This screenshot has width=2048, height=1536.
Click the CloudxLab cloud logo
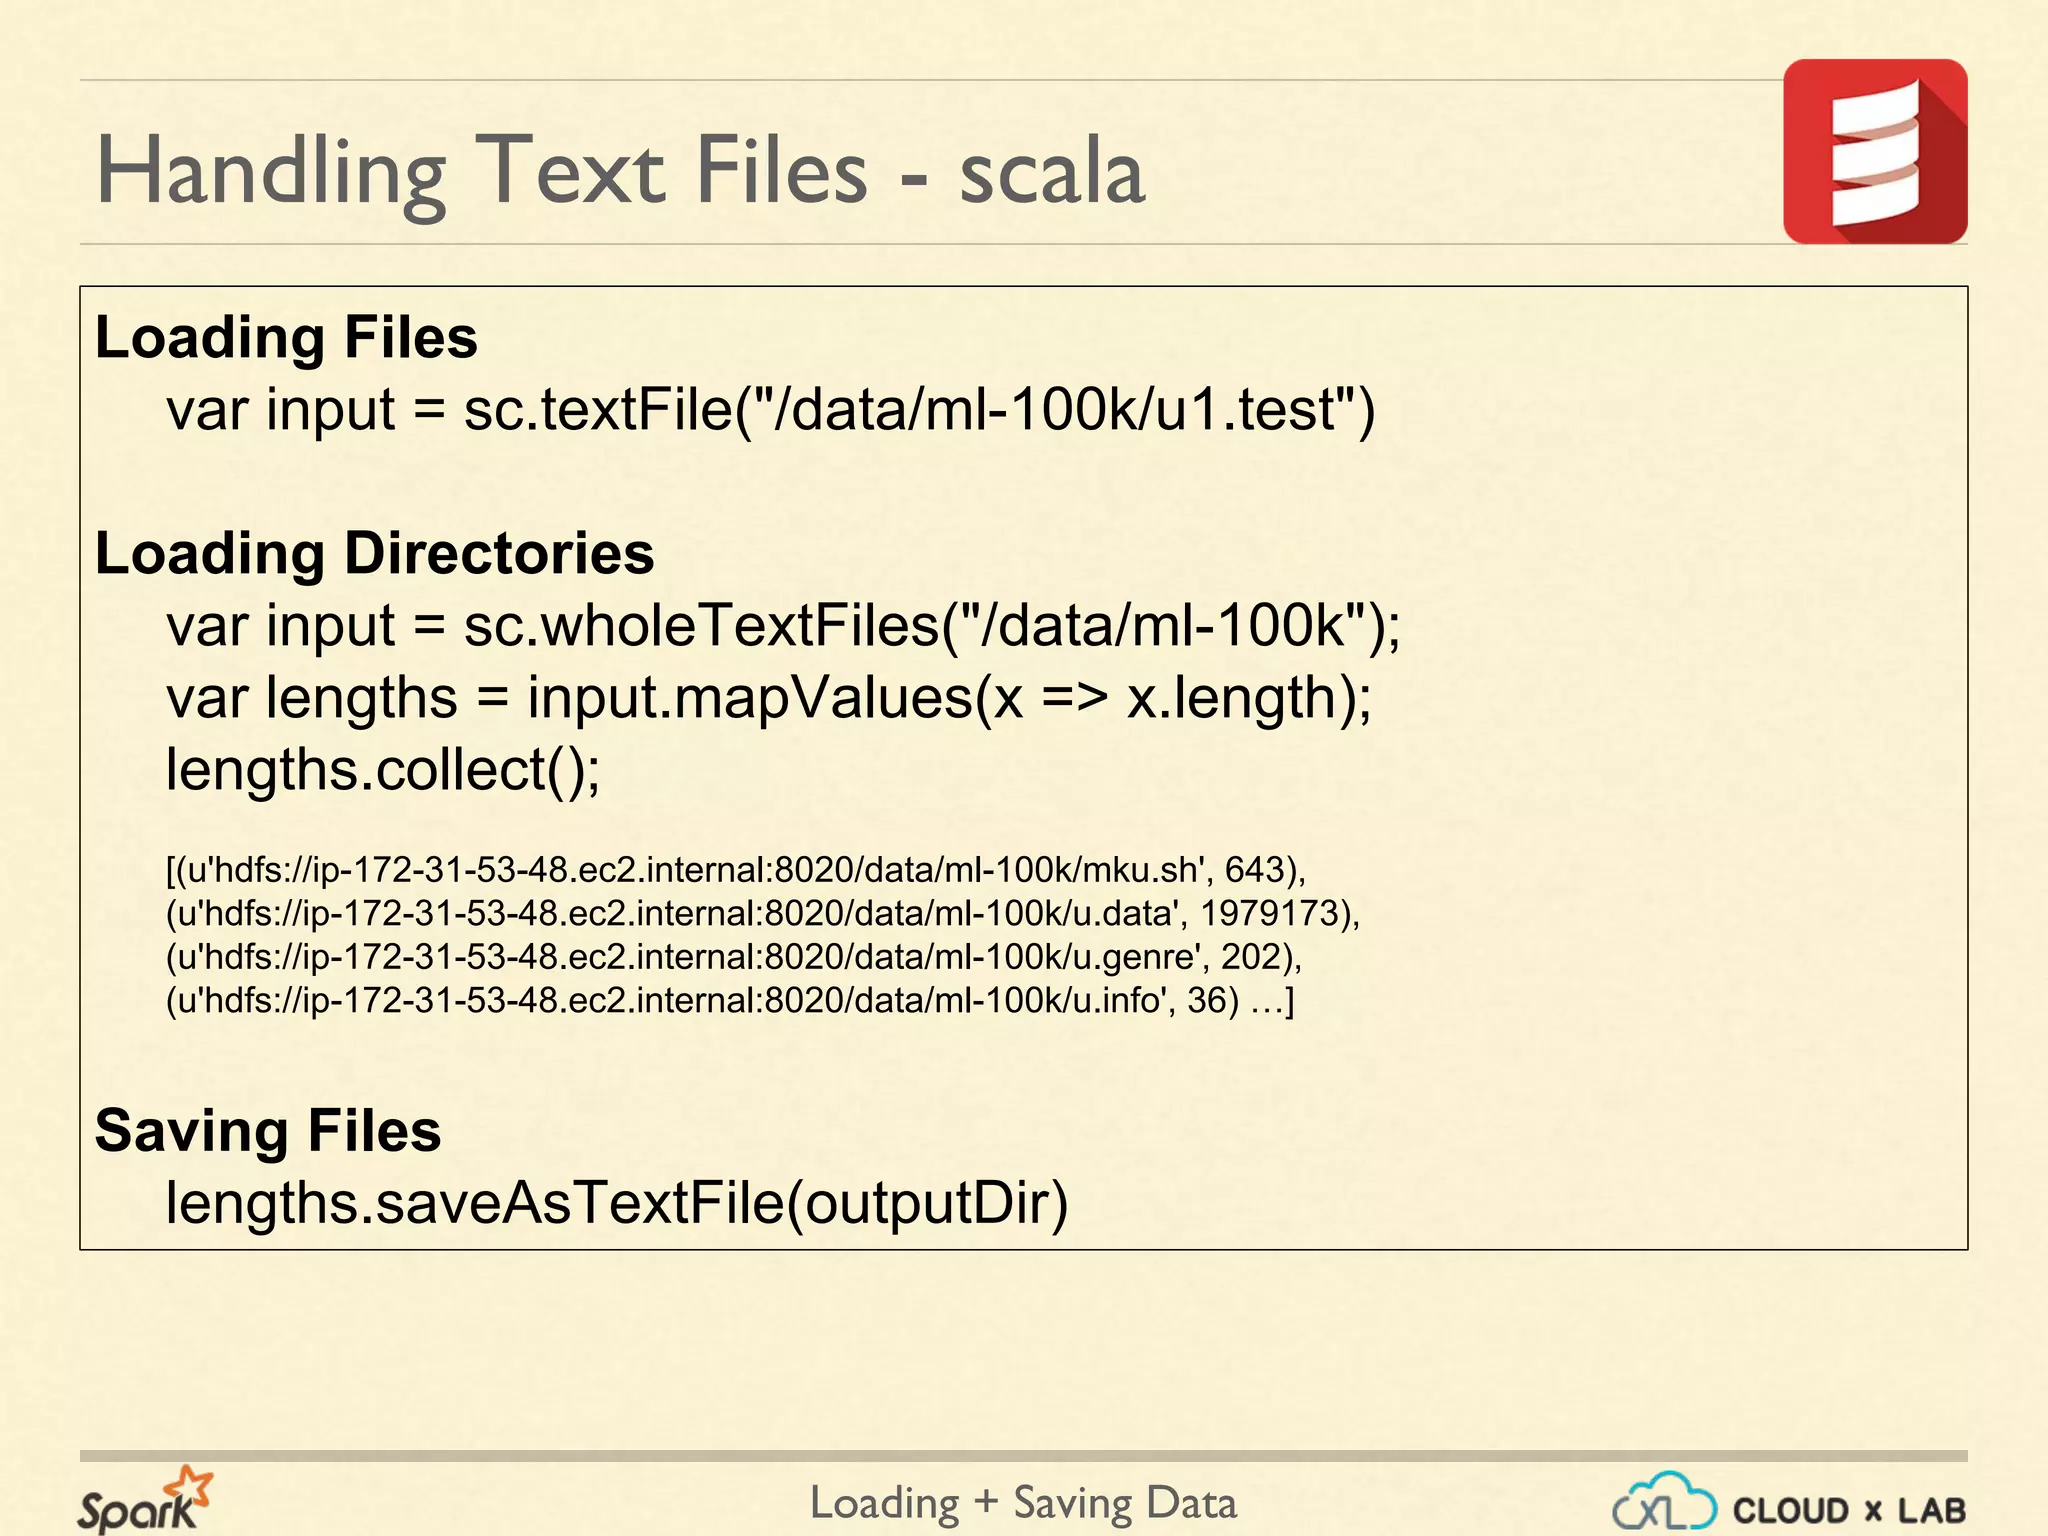pos(1664,1502)
